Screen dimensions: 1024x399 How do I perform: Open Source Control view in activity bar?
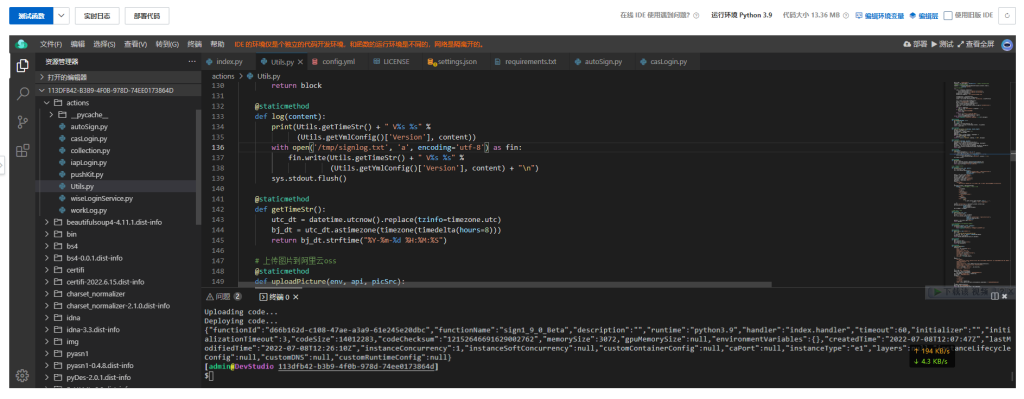tap(22, 122)
